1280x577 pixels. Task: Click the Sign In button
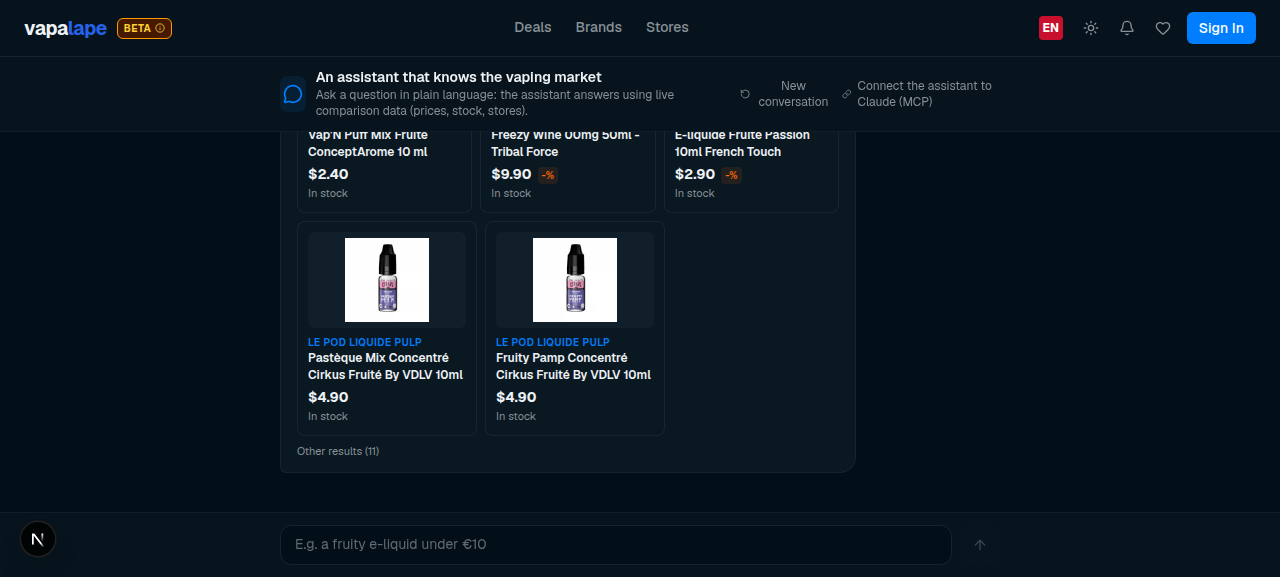click(1221, 28)
